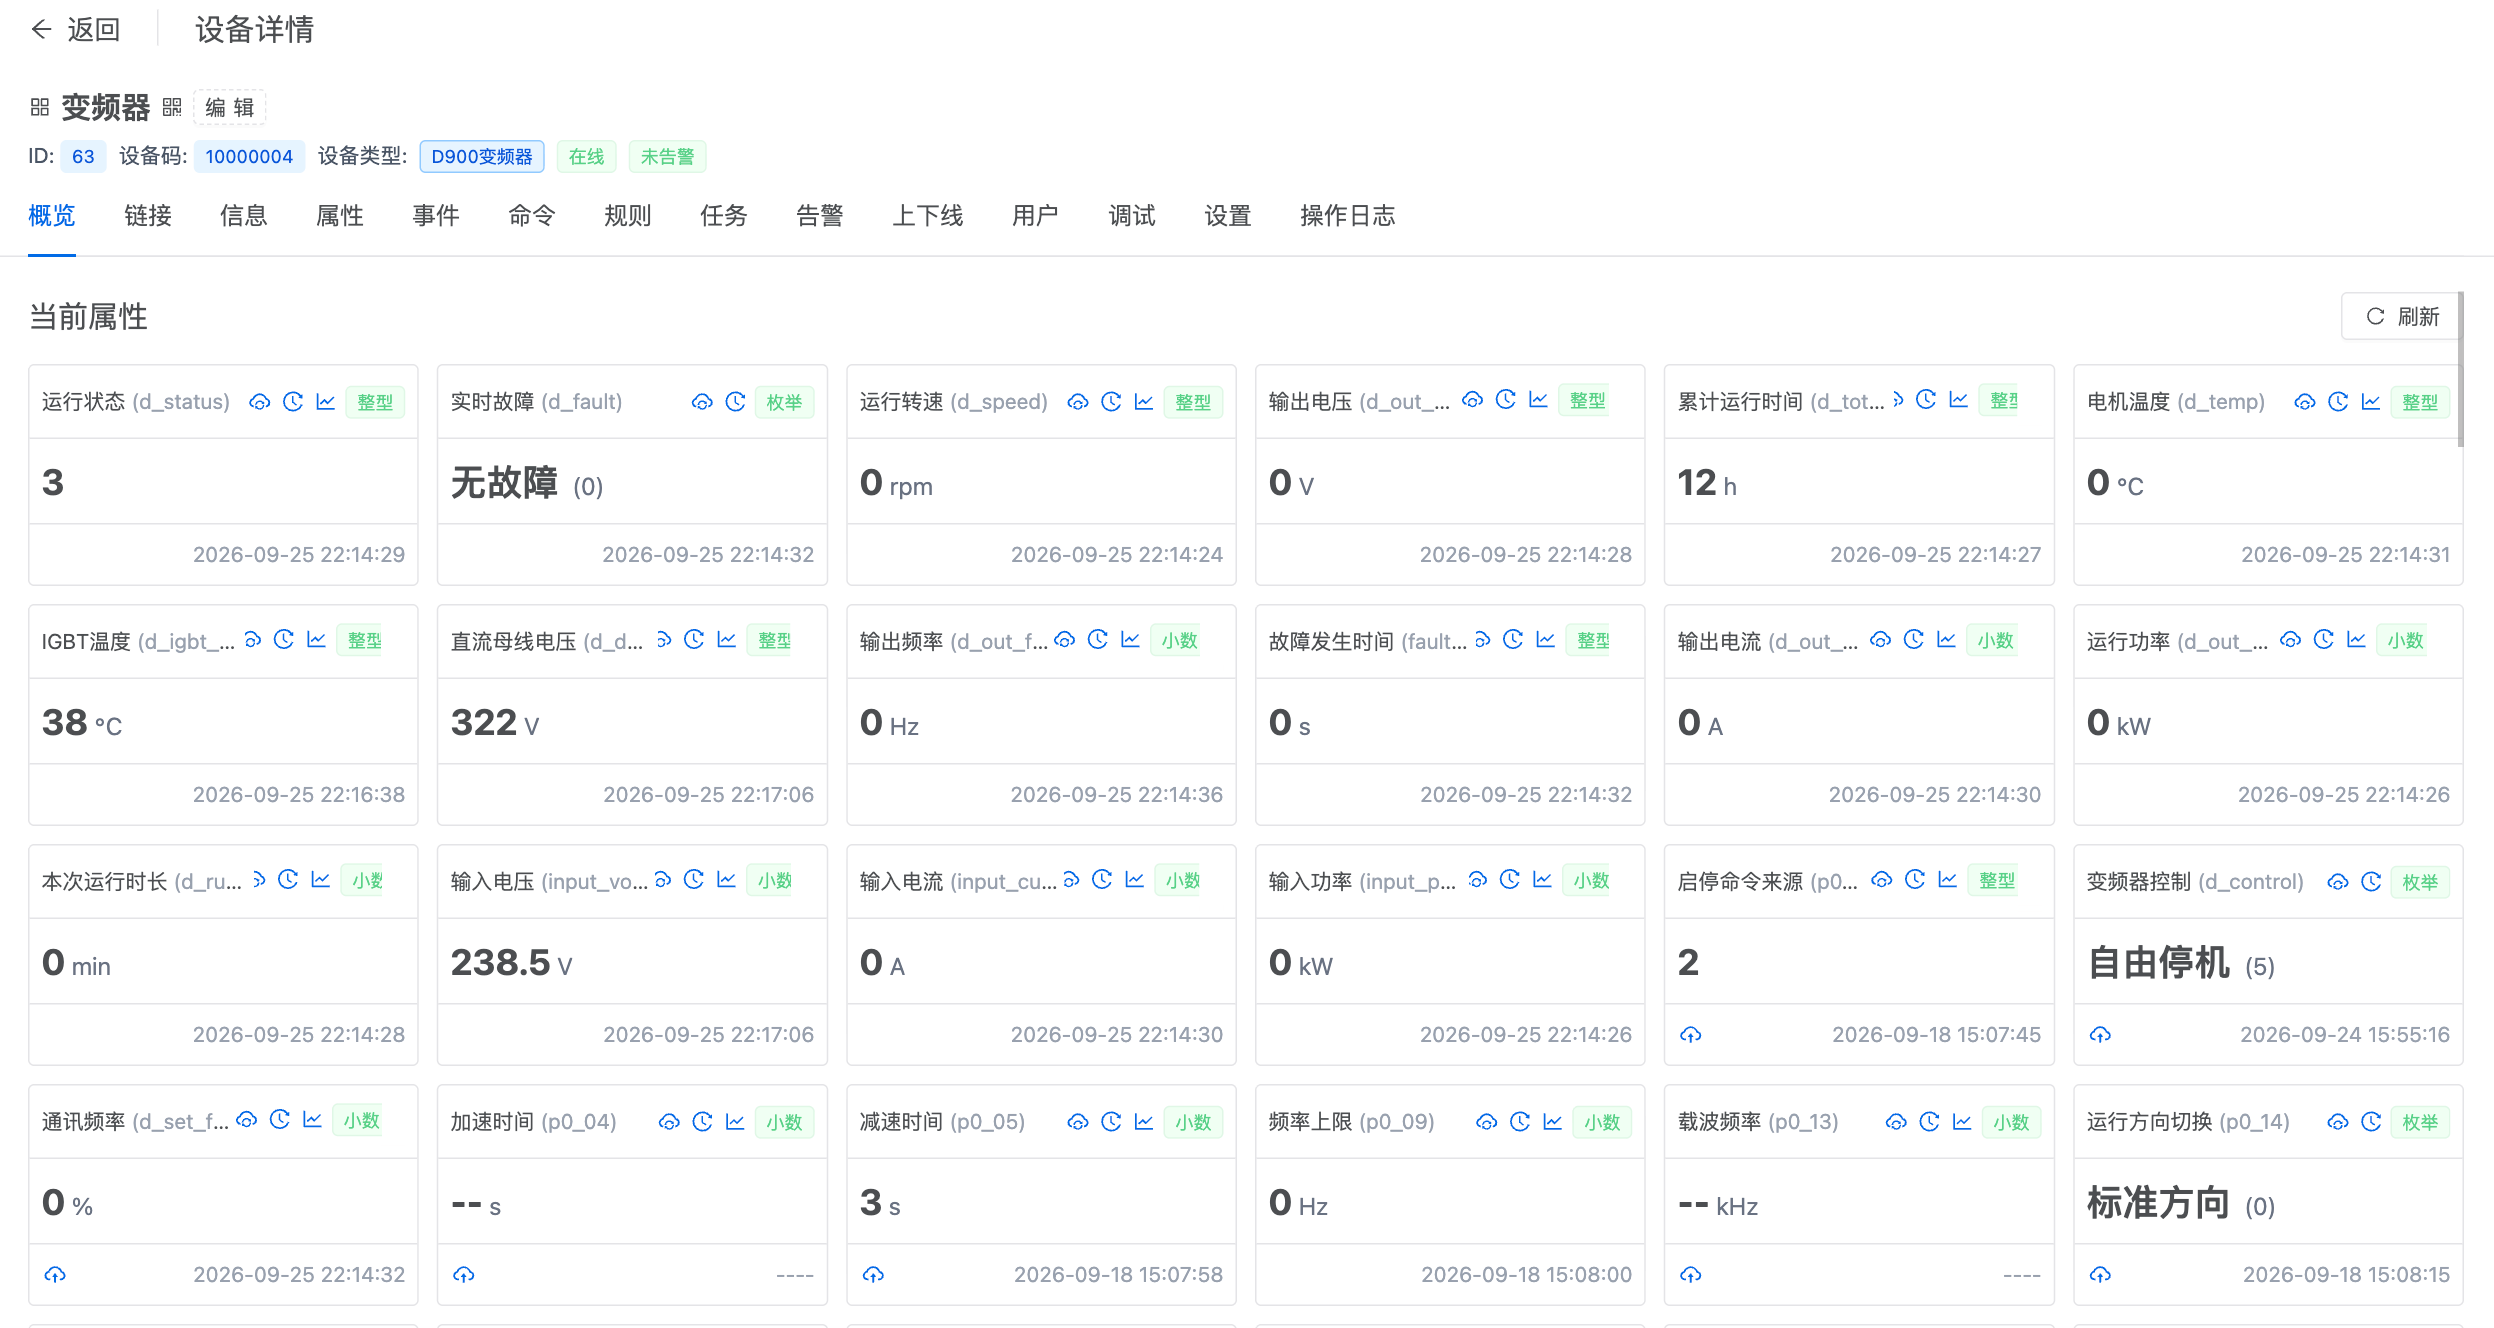Switch to the 链接 tab
Image resolution: width=2494 pixels, height=1328 pixels.
click(148, 216)
